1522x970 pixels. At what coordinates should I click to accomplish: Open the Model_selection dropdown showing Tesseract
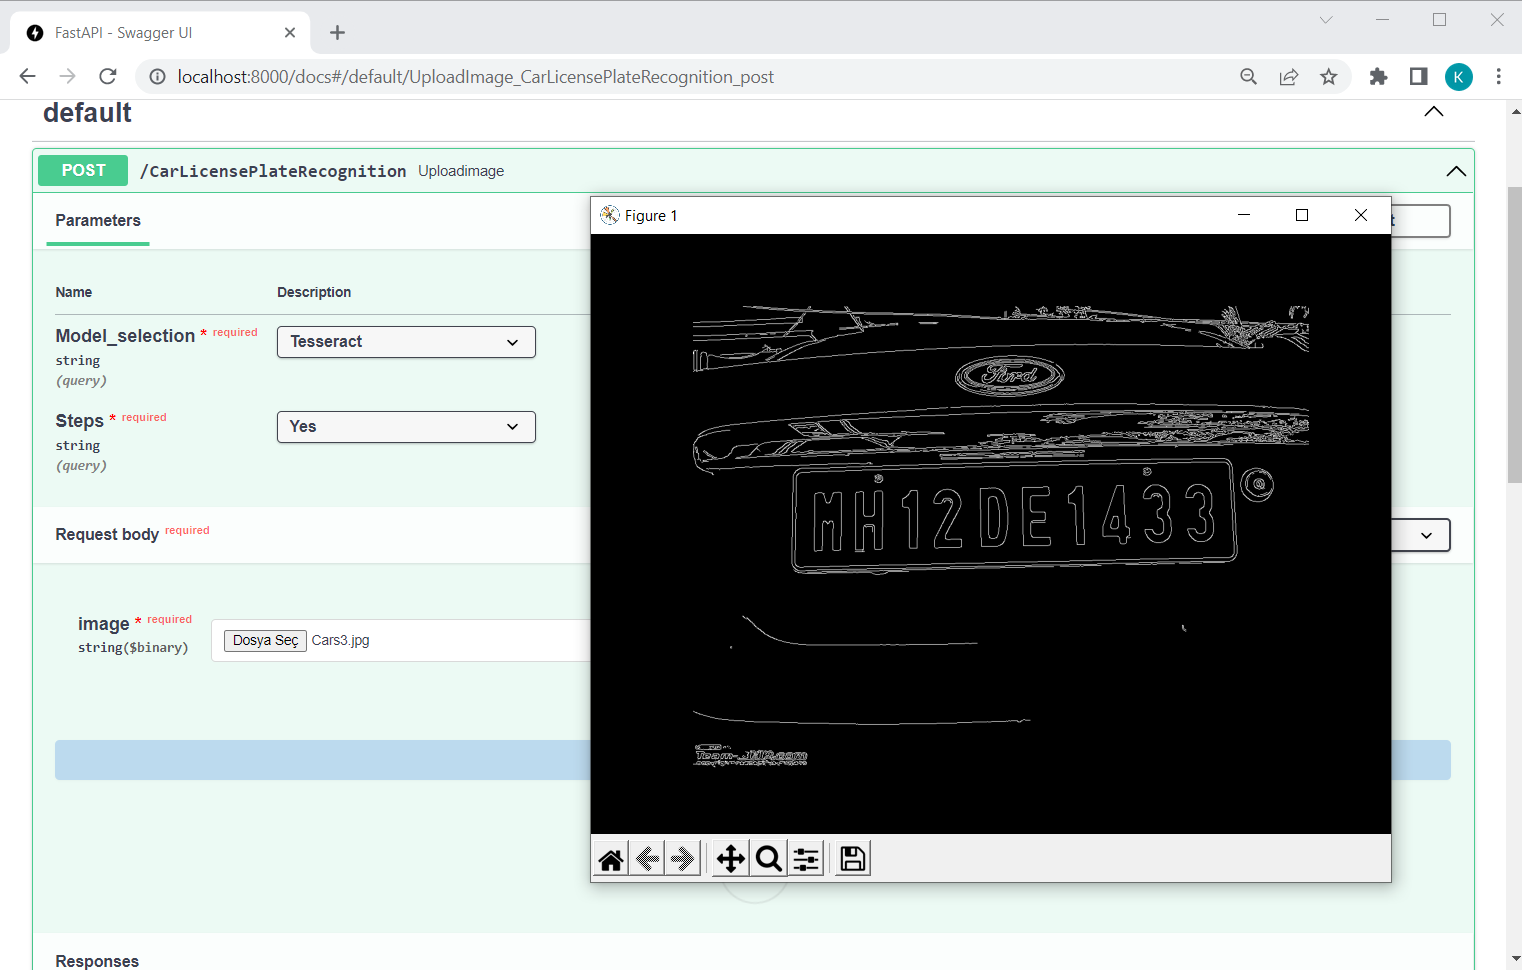coord(405,341)
